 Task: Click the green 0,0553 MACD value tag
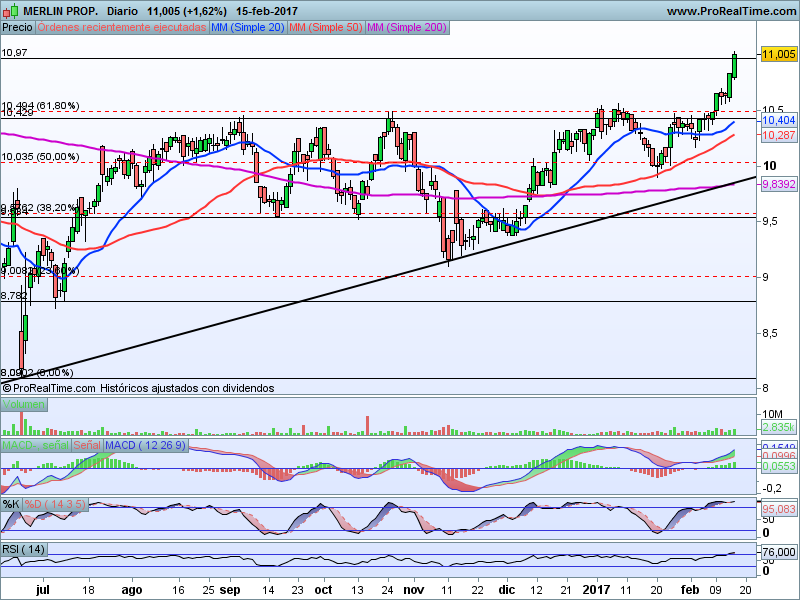click(779, 466)
